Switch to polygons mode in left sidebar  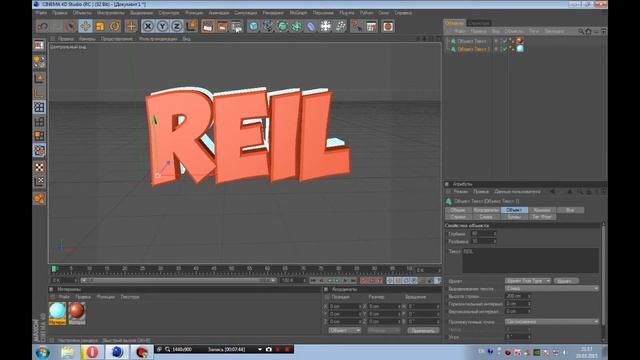39,136
